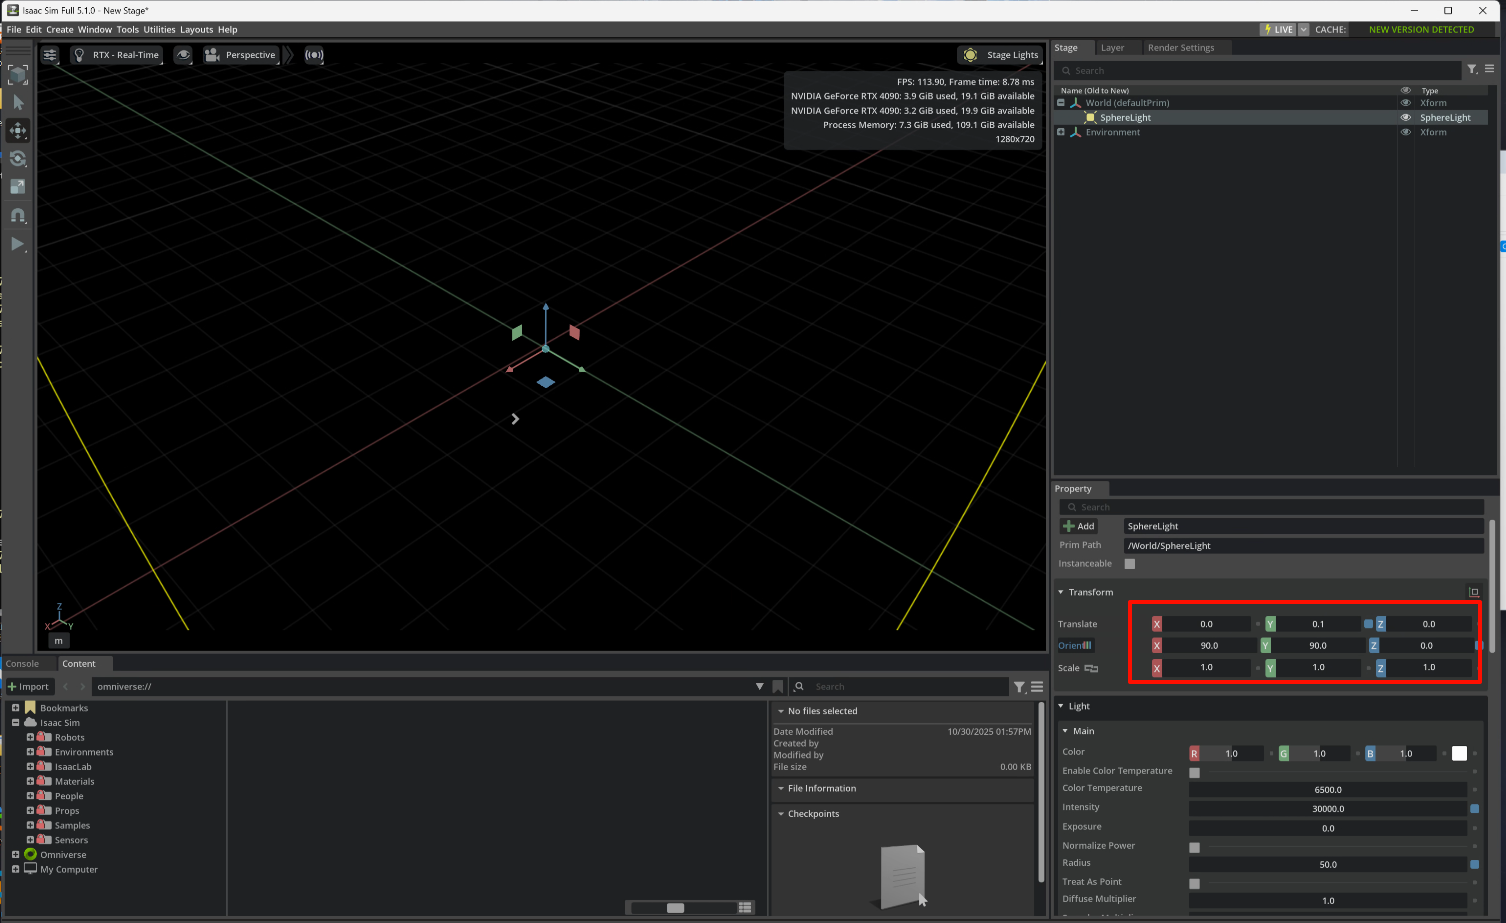This screenshot has height=923, width=1506.
Task: Expand the Environment tree node
Action: 1061,132
